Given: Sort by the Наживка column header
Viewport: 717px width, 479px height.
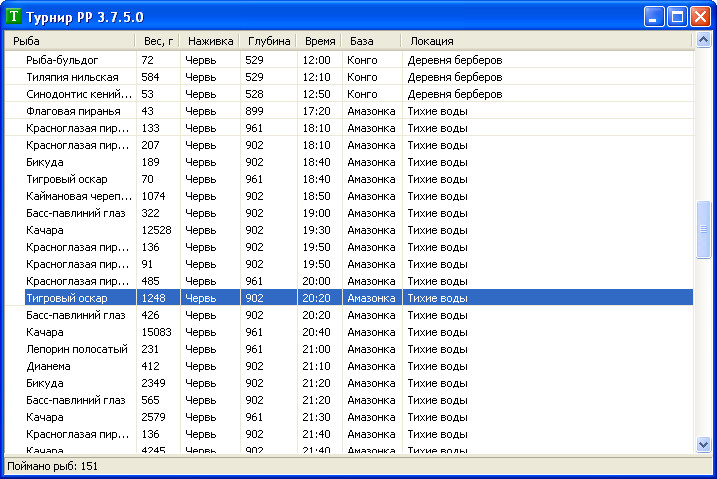Looking at the screenshot, I should coord(210,41).
